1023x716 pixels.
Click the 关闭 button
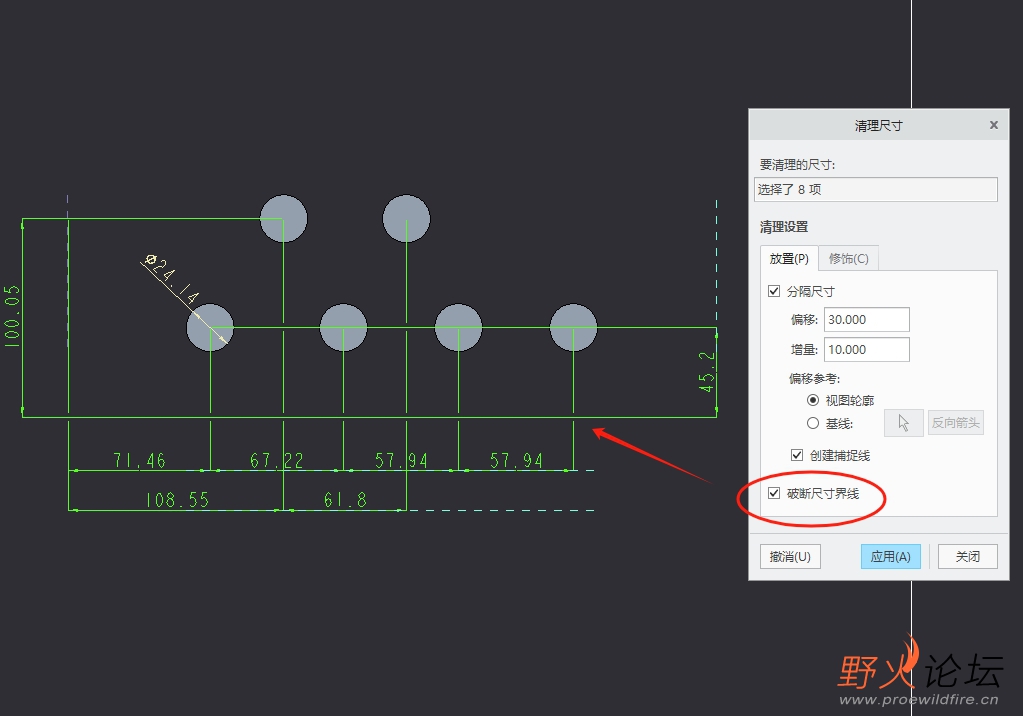point(968,556)
